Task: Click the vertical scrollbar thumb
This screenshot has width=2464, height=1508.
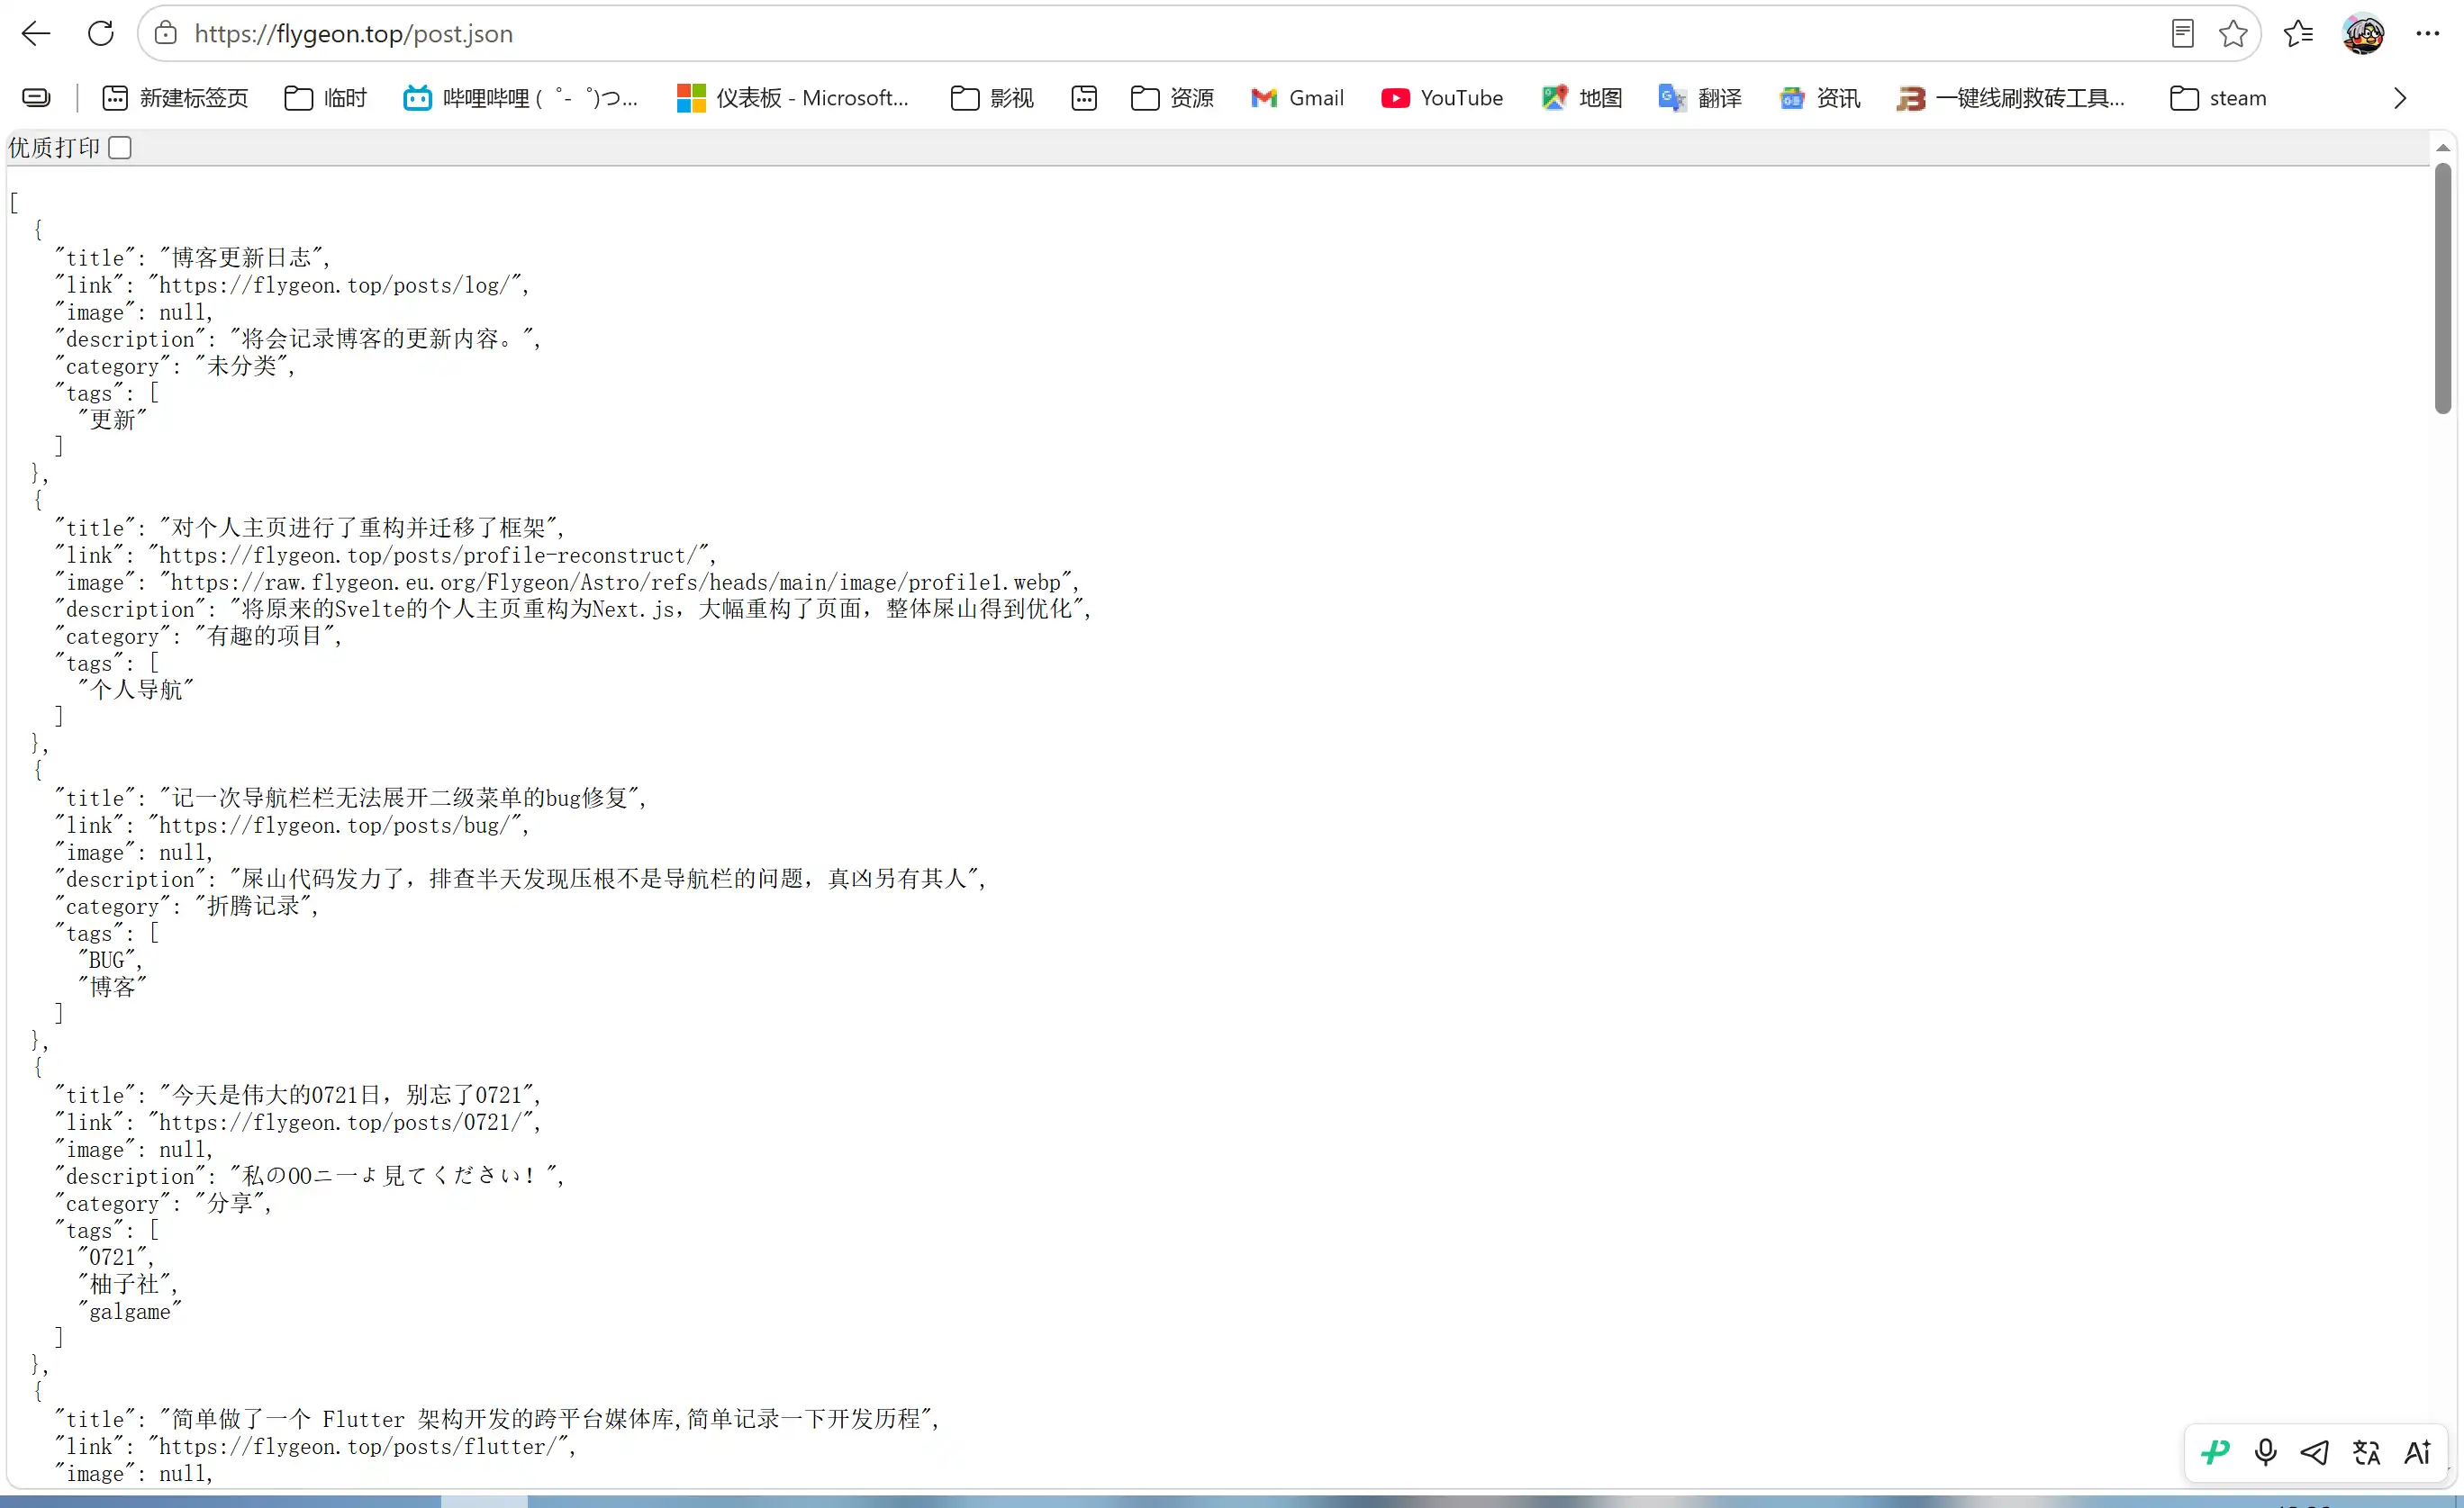Action: (x=2443, y=288)
